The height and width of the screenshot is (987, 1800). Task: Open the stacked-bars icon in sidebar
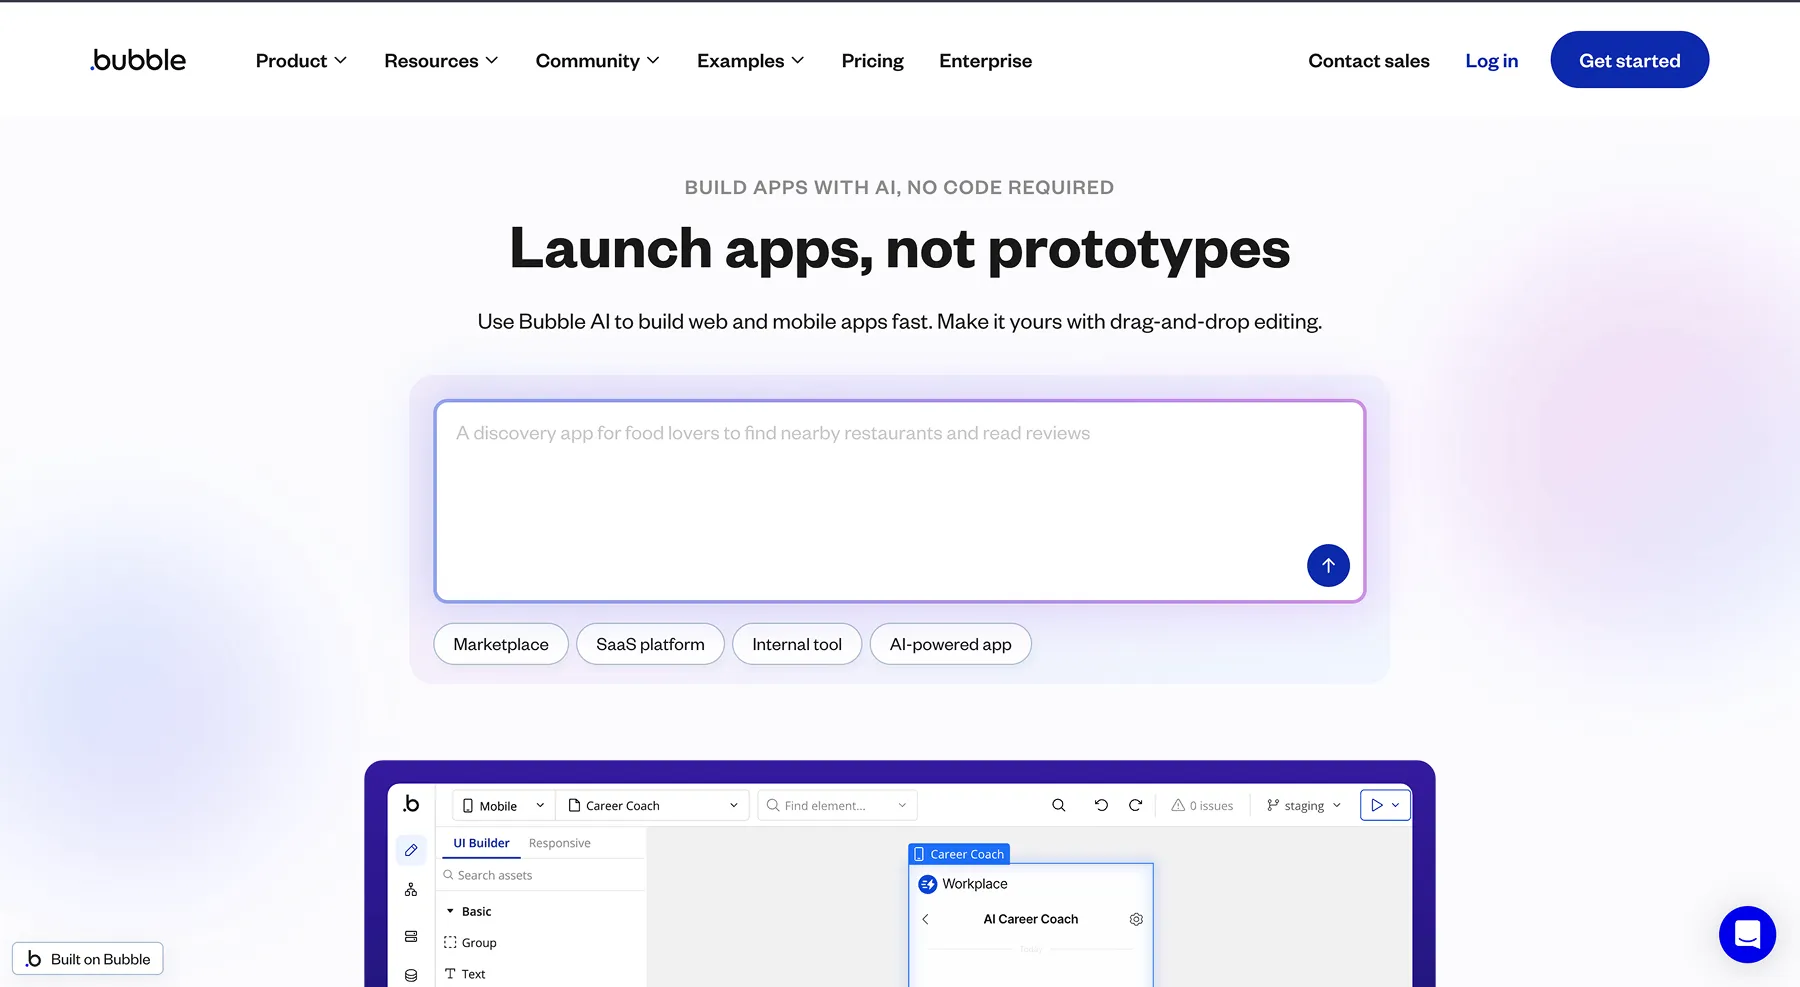coord(411,936)
